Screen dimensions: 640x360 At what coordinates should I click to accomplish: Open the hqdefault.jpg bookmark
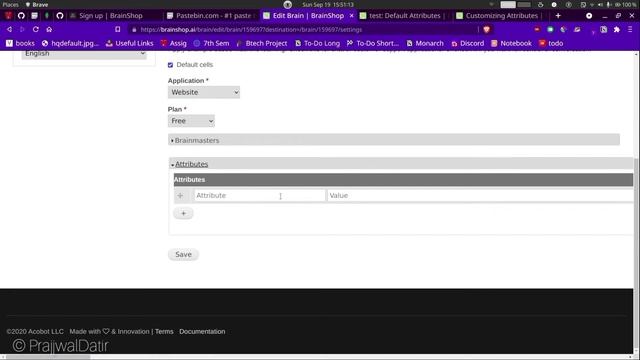[x=70, y=43]
